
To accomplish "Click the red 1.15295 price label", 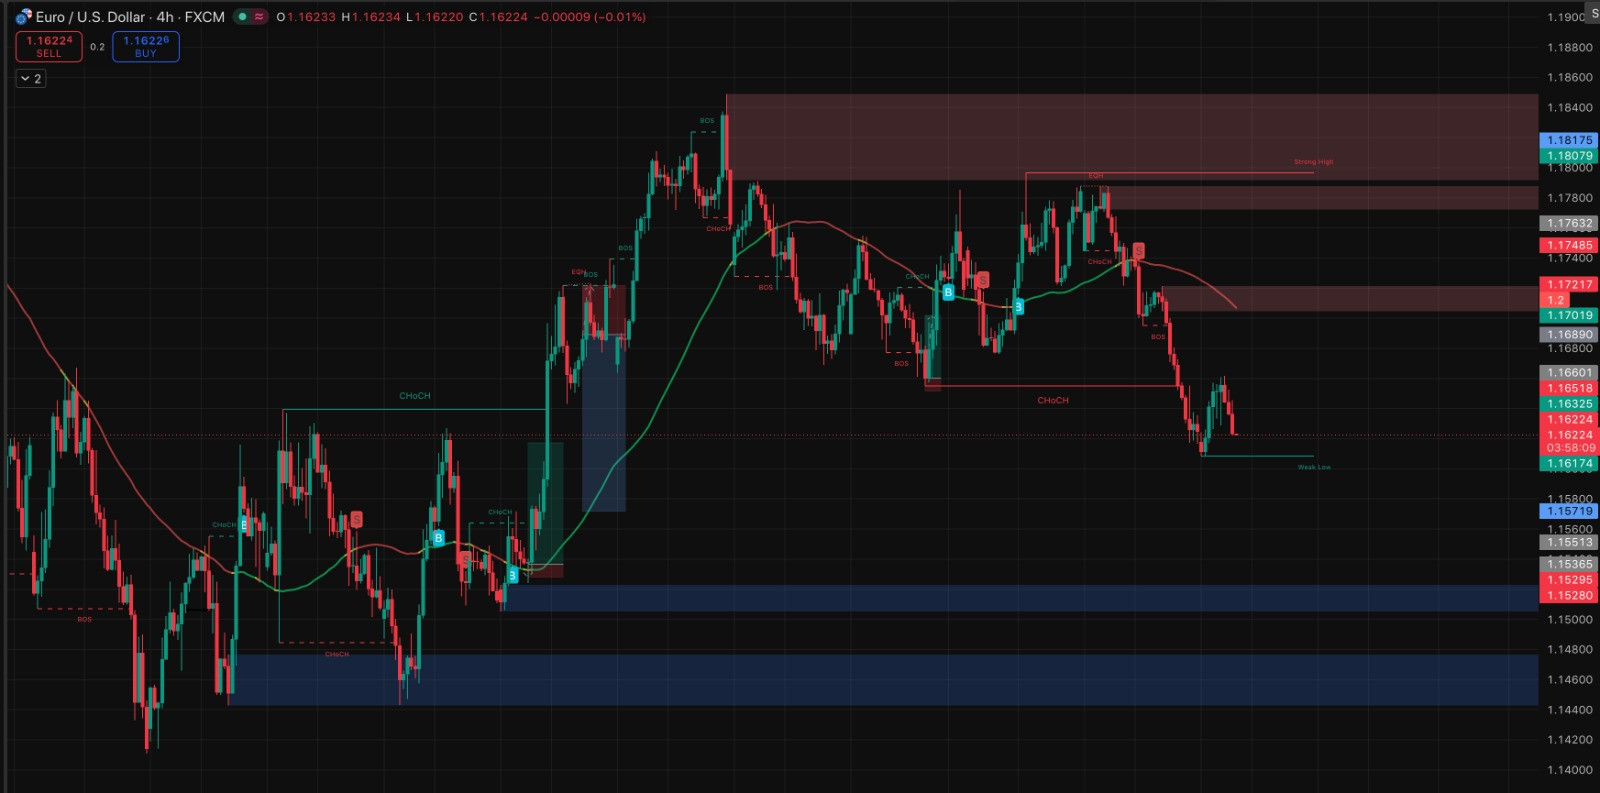I will click(1569, 580).
